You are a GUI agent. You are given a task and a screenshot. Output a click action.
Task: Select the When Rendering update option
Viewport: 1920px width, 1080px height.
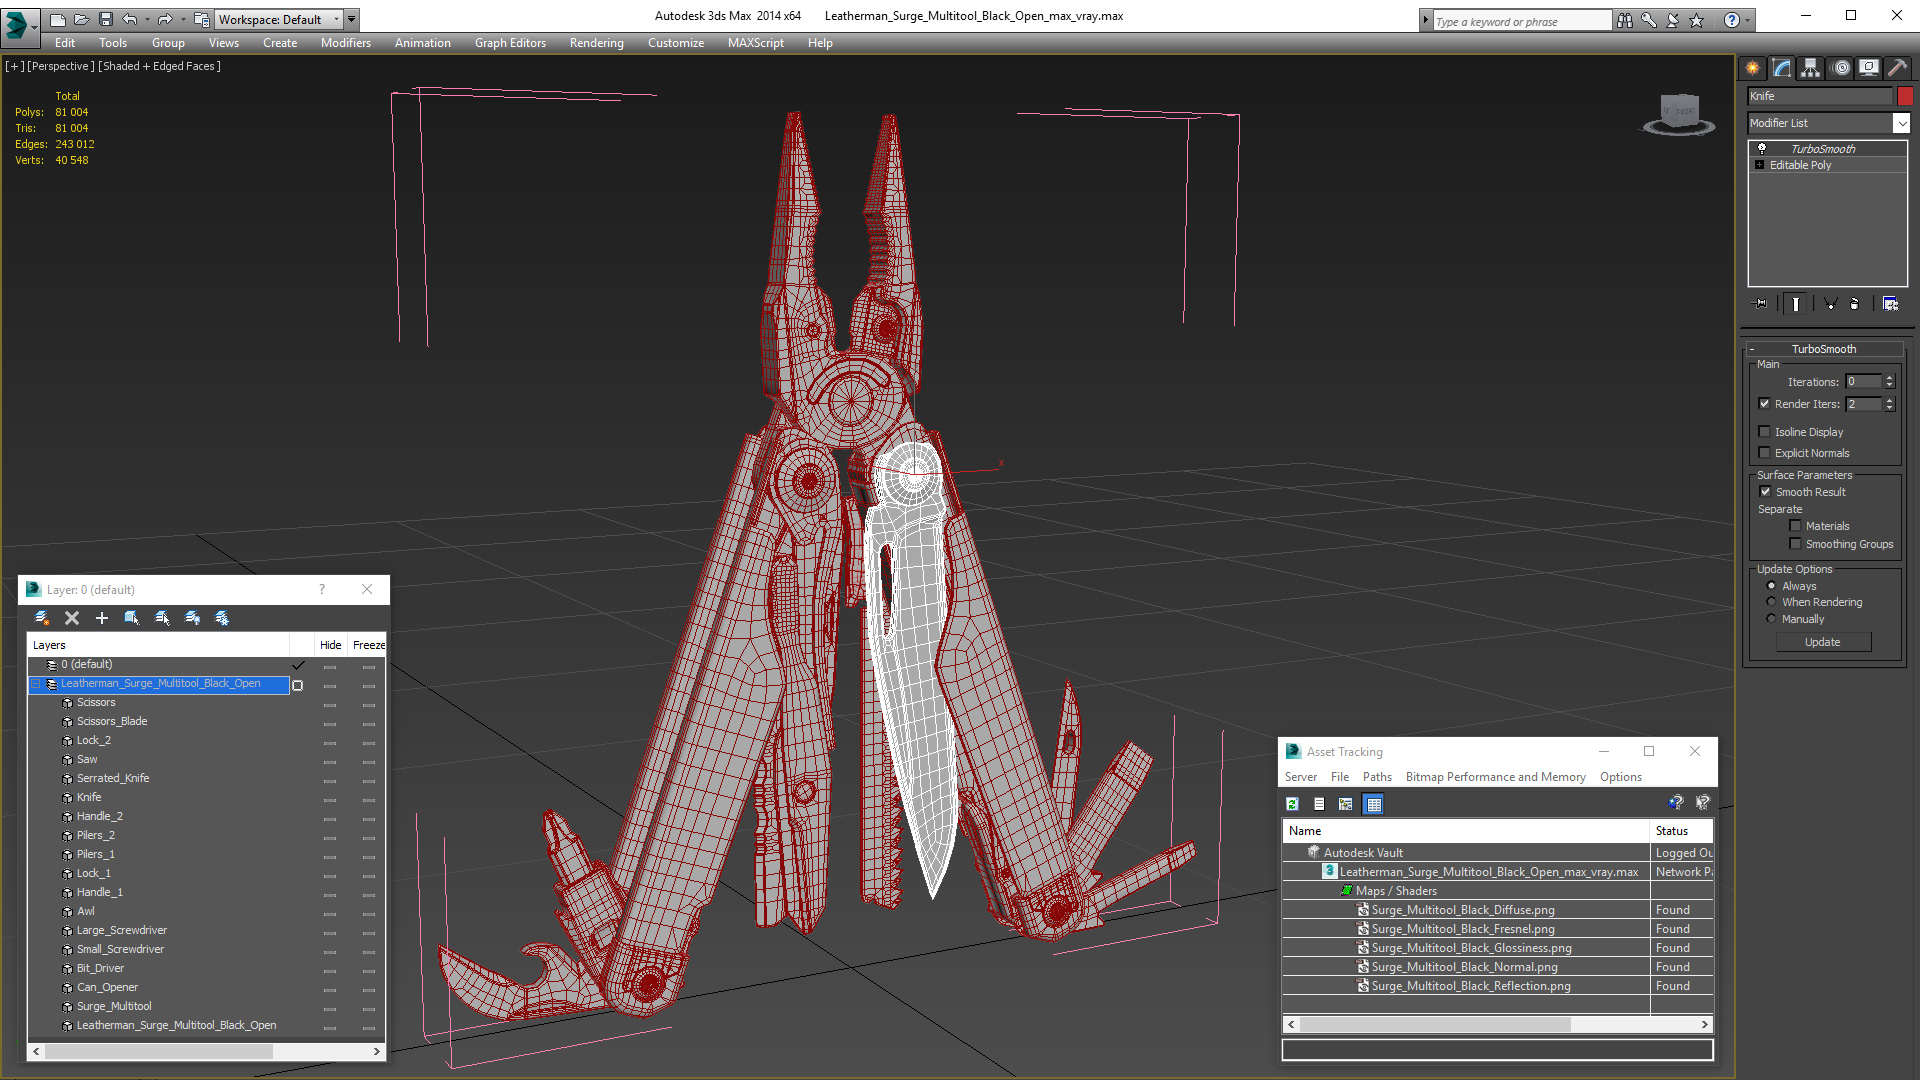(x=1772, y=602)
